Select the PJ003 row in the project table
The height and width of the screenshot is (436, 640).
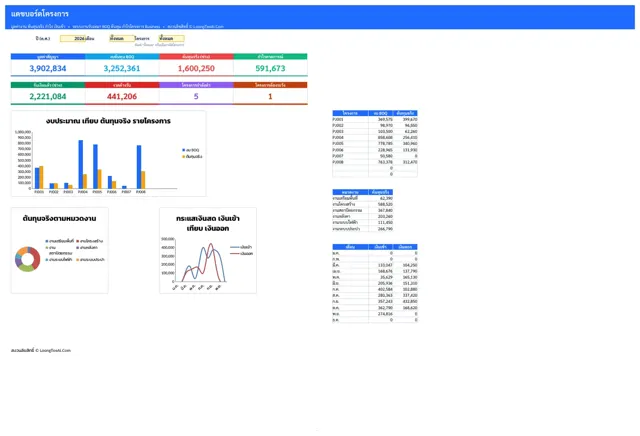375,132
